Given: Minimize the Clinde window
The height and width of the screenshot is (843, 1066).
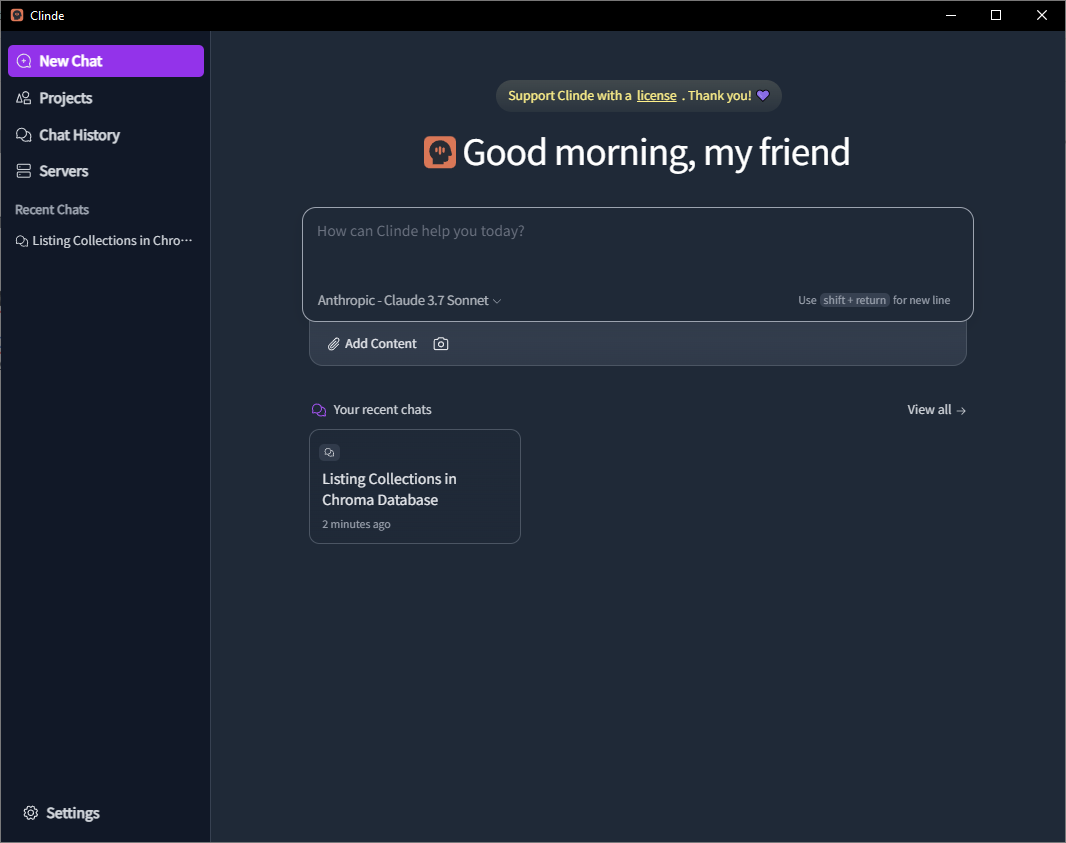Looking at the screenshot, I should 951,15.
